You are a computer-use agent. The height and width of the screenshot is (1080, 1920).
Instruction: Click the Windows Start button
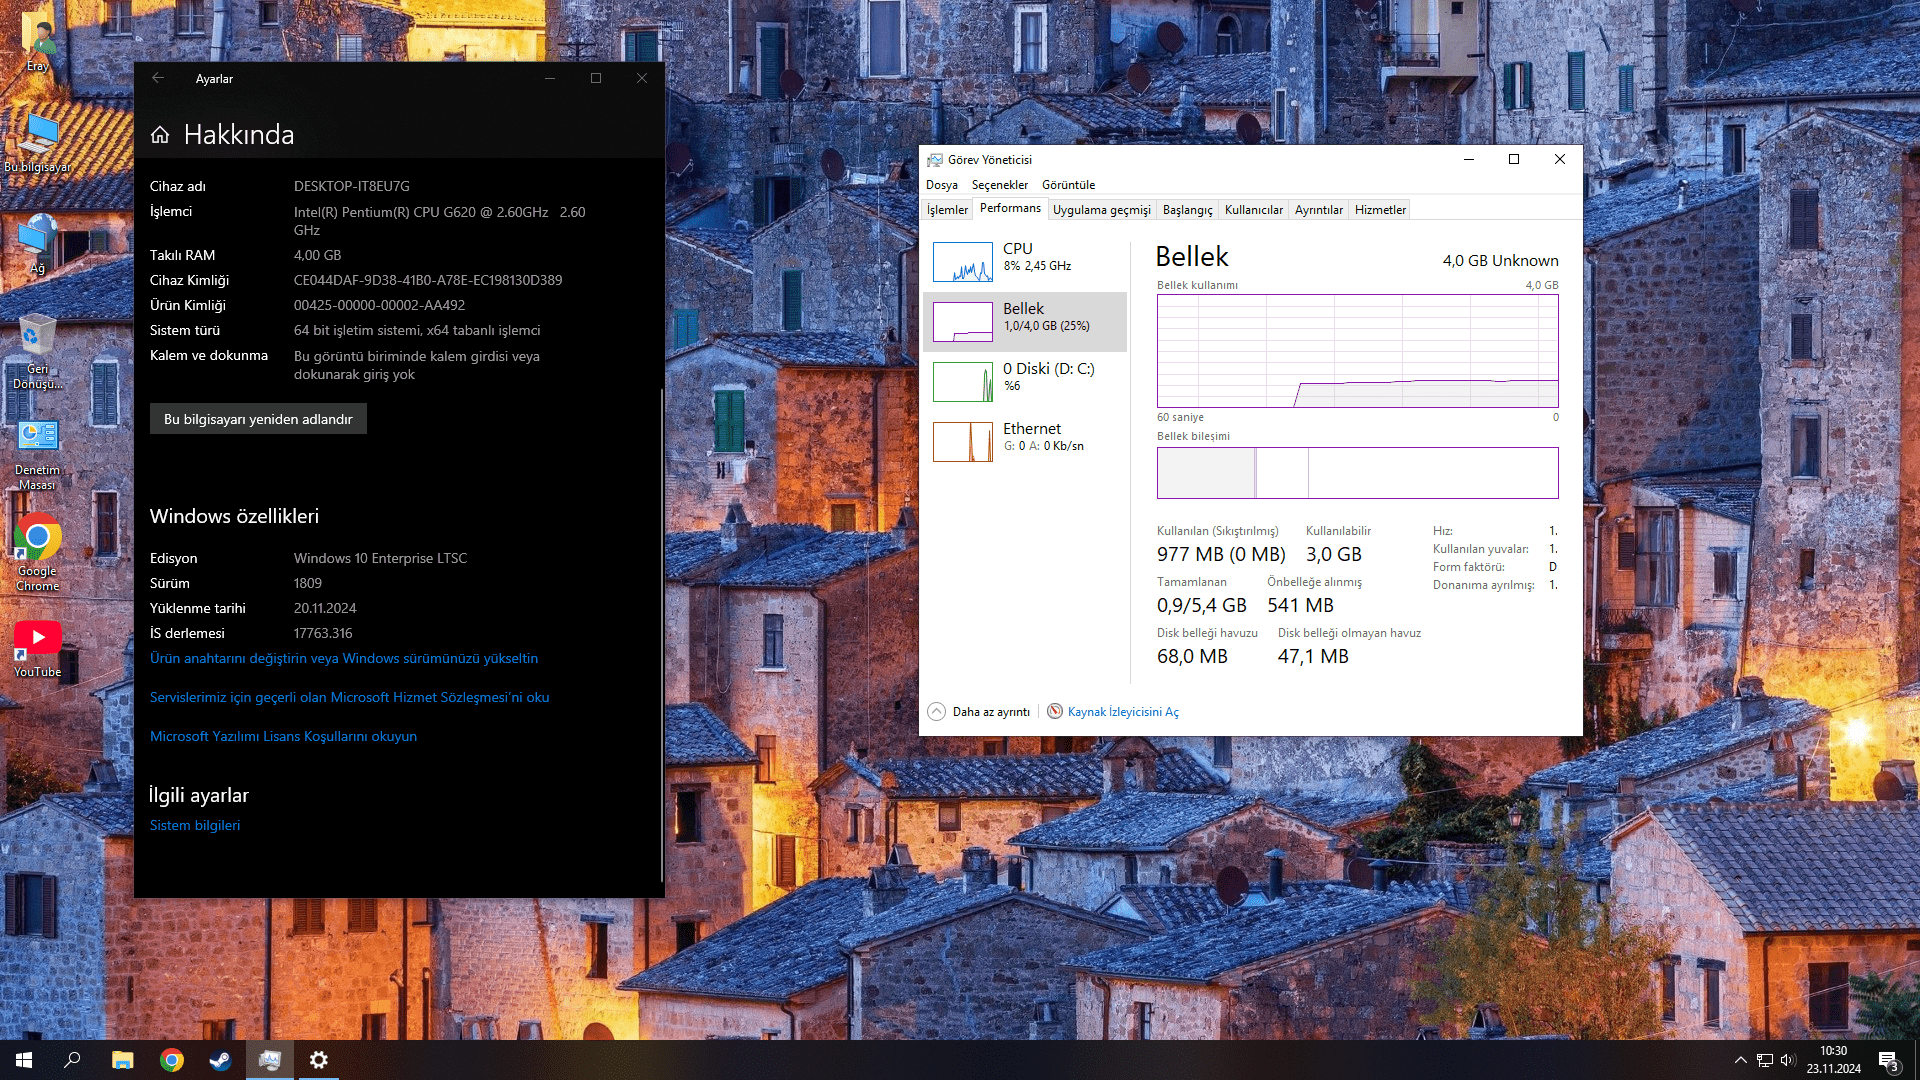point(24,1060)
